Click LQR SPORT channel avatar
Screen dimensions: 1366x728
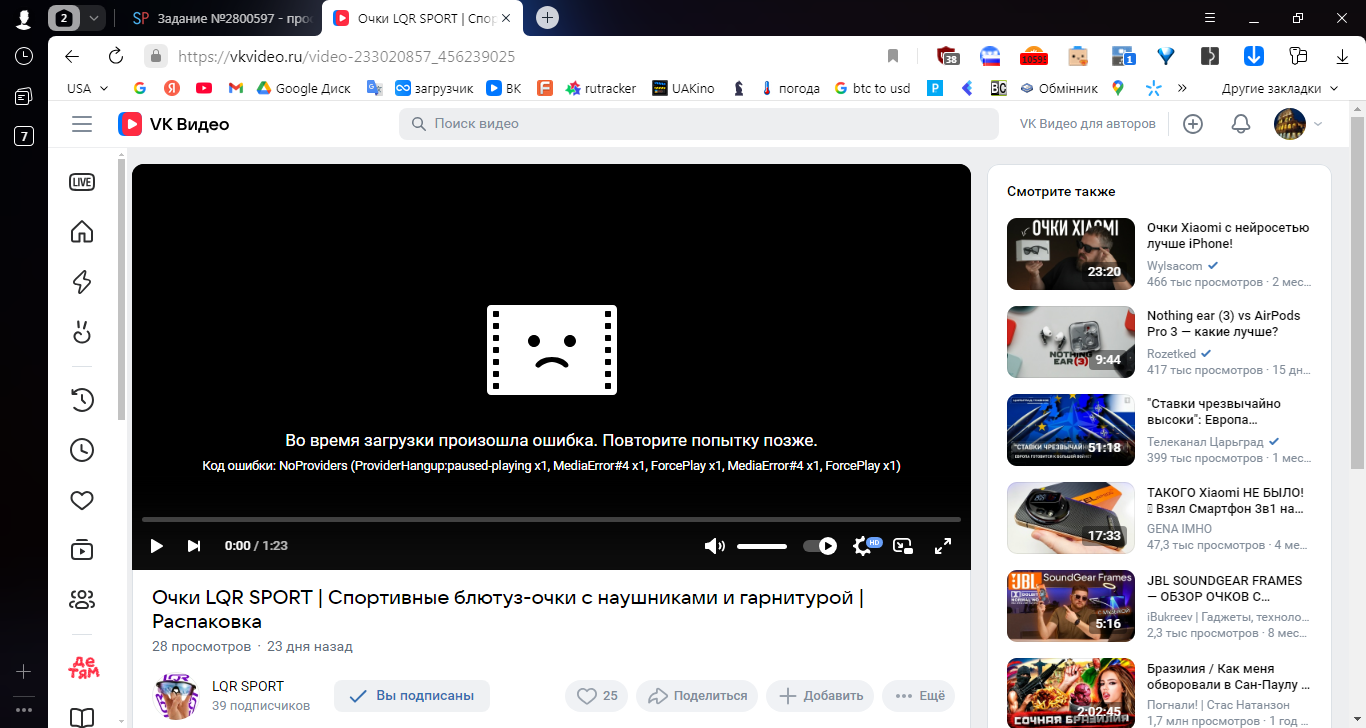click(x=176, y=696)
